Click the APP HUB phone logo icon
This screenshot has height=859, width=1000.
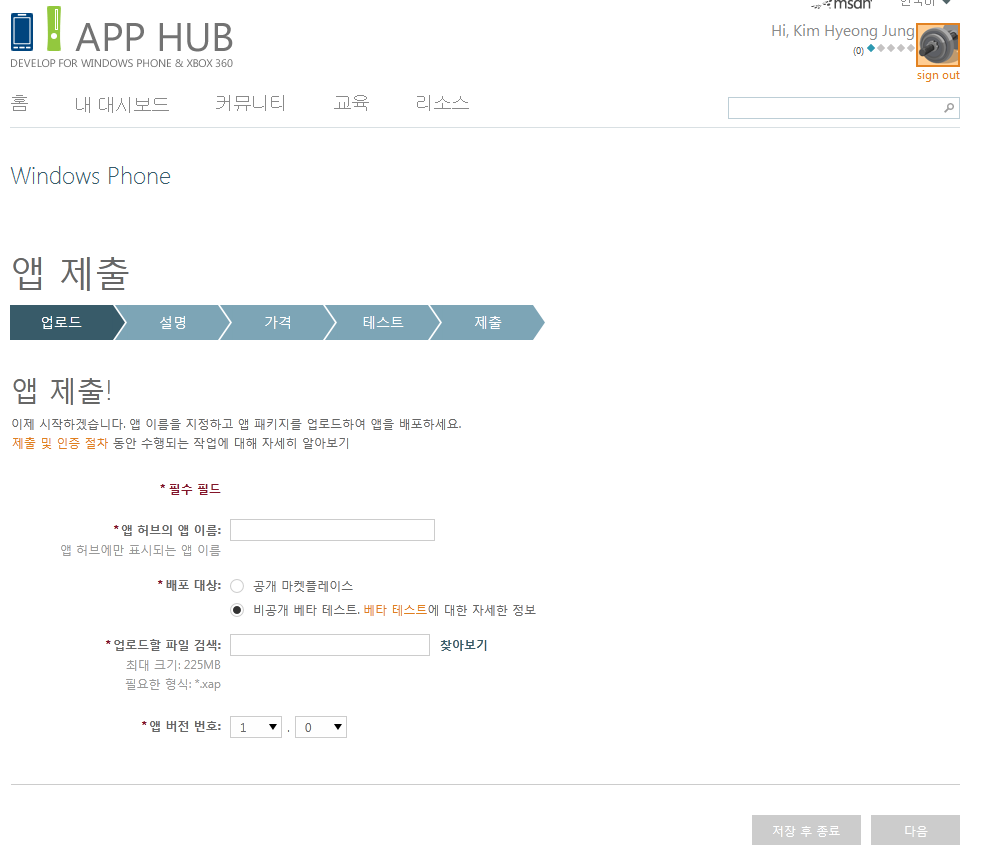[x=22, y=31]
